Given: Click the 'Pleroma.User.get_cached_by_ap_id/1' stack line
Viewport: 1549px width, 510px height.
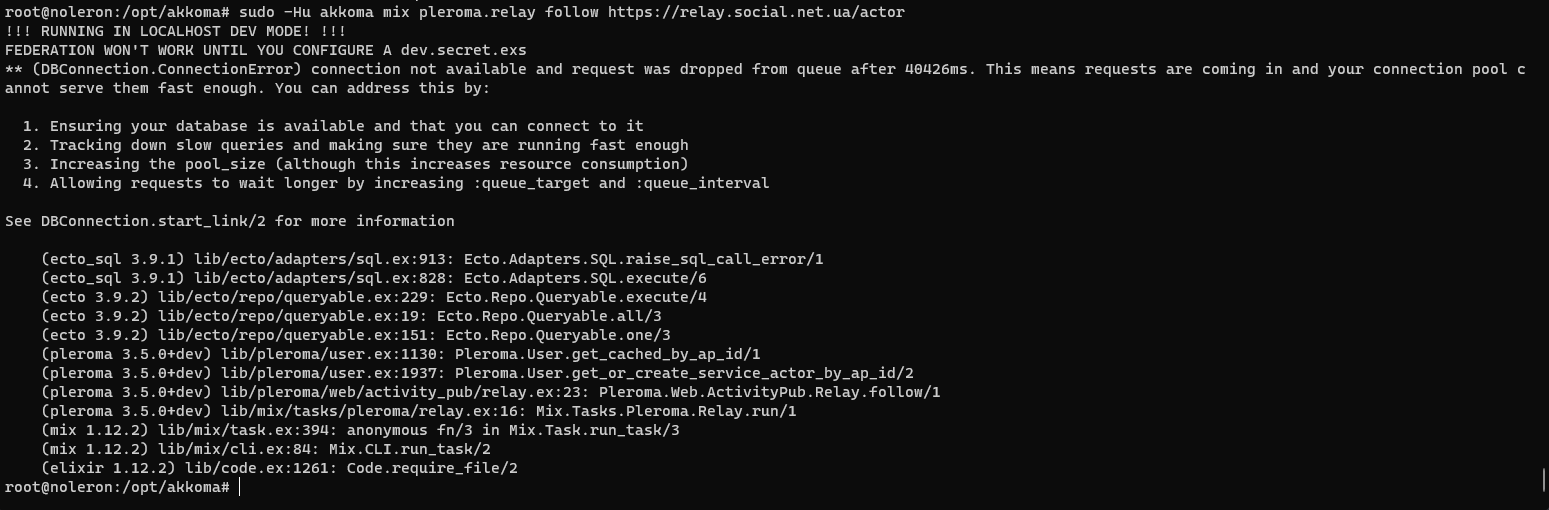Looking at the screenshot, I should coord(401,354).
